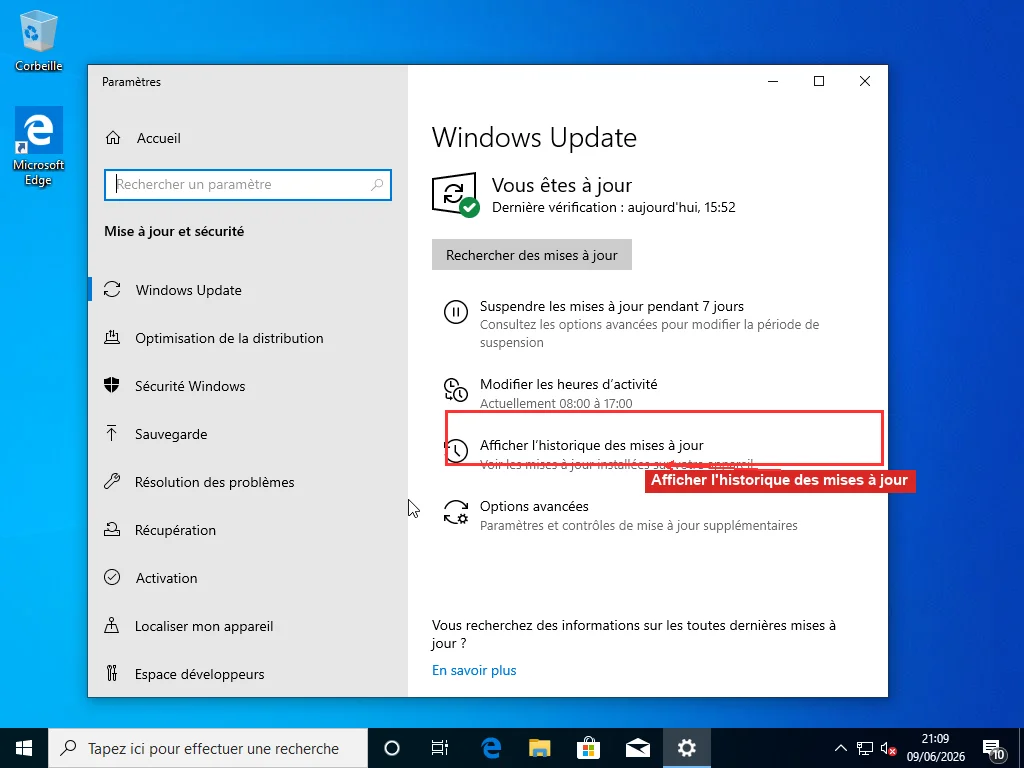Click the gear sync icon for Options avancées

[x=456, y=512]
